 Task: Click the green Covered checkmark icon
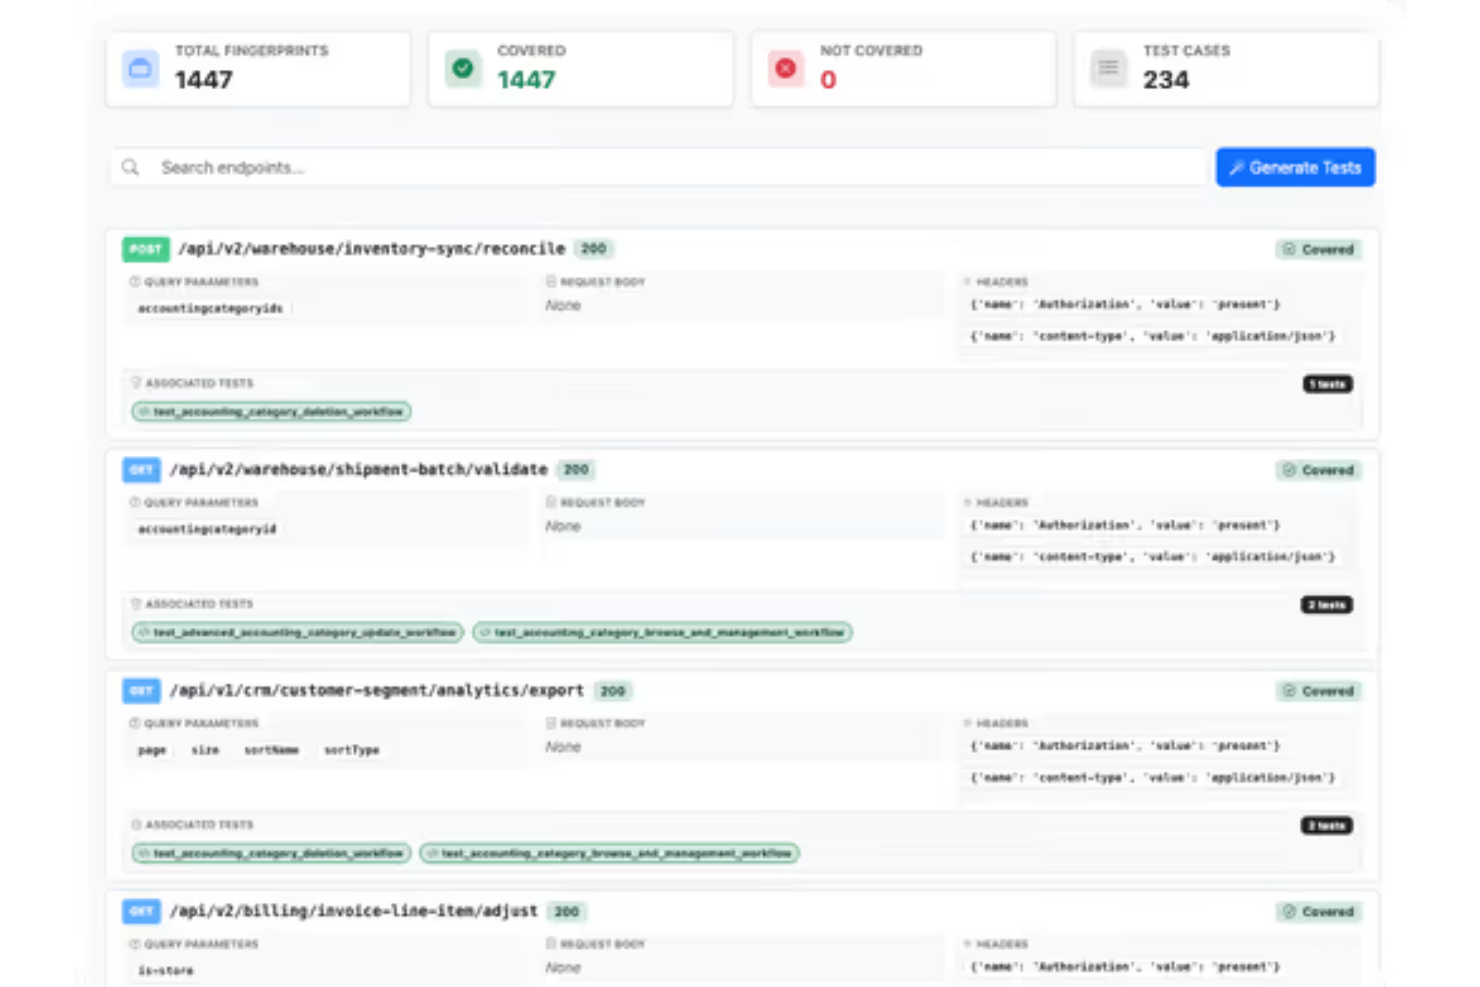click(x=461, y=68)
